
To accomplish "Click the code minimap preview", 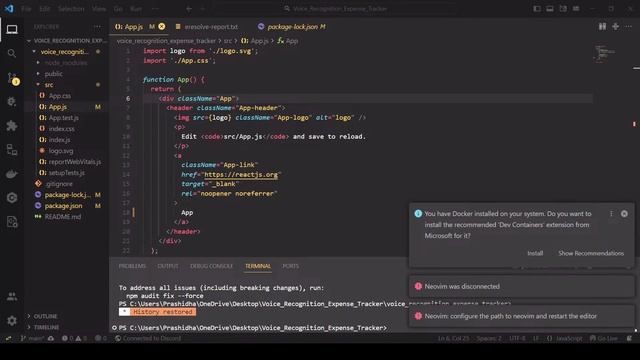I will pyautogui.click(x=605, y=54).
